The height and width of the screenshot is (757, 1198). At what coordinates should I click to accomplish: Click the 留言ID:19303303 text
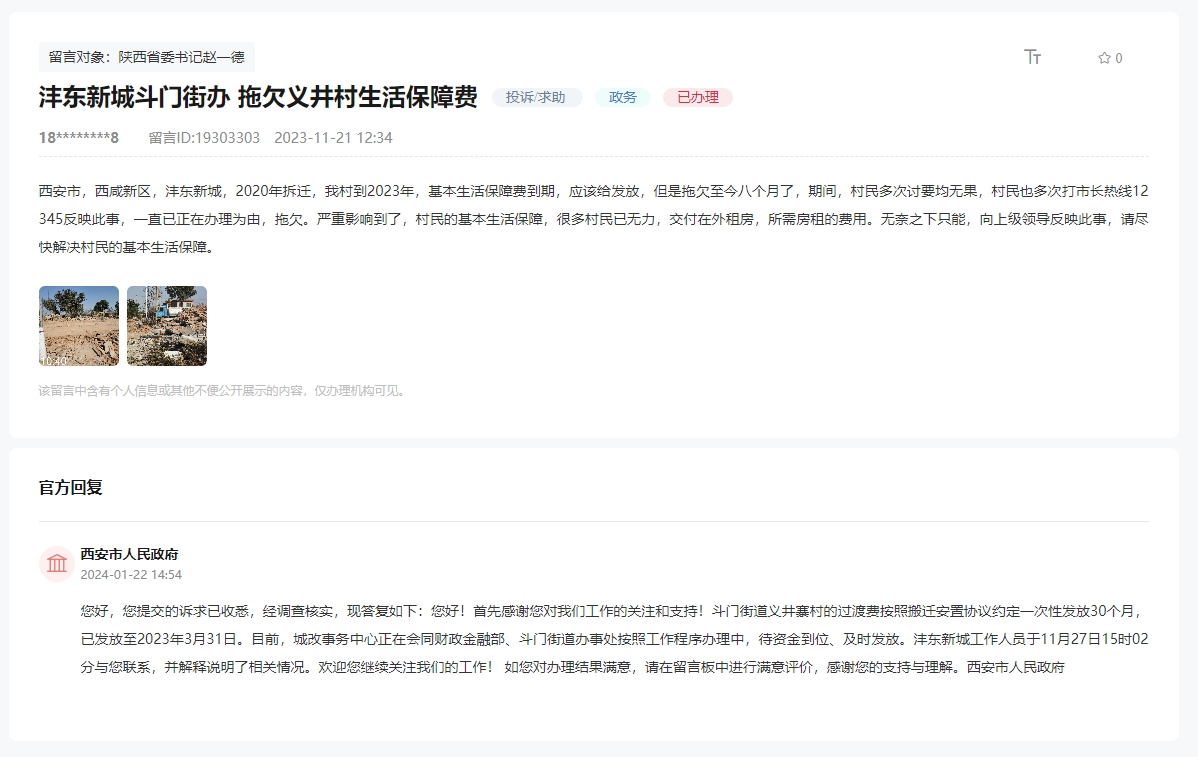[x=204, y=138]
